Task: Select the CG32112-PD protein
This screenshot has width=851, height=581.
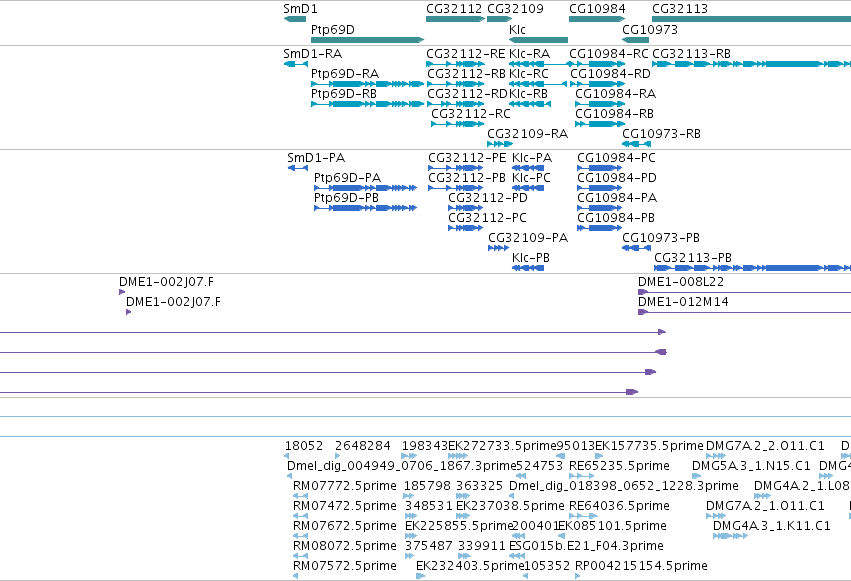Action: coord(466,208)
